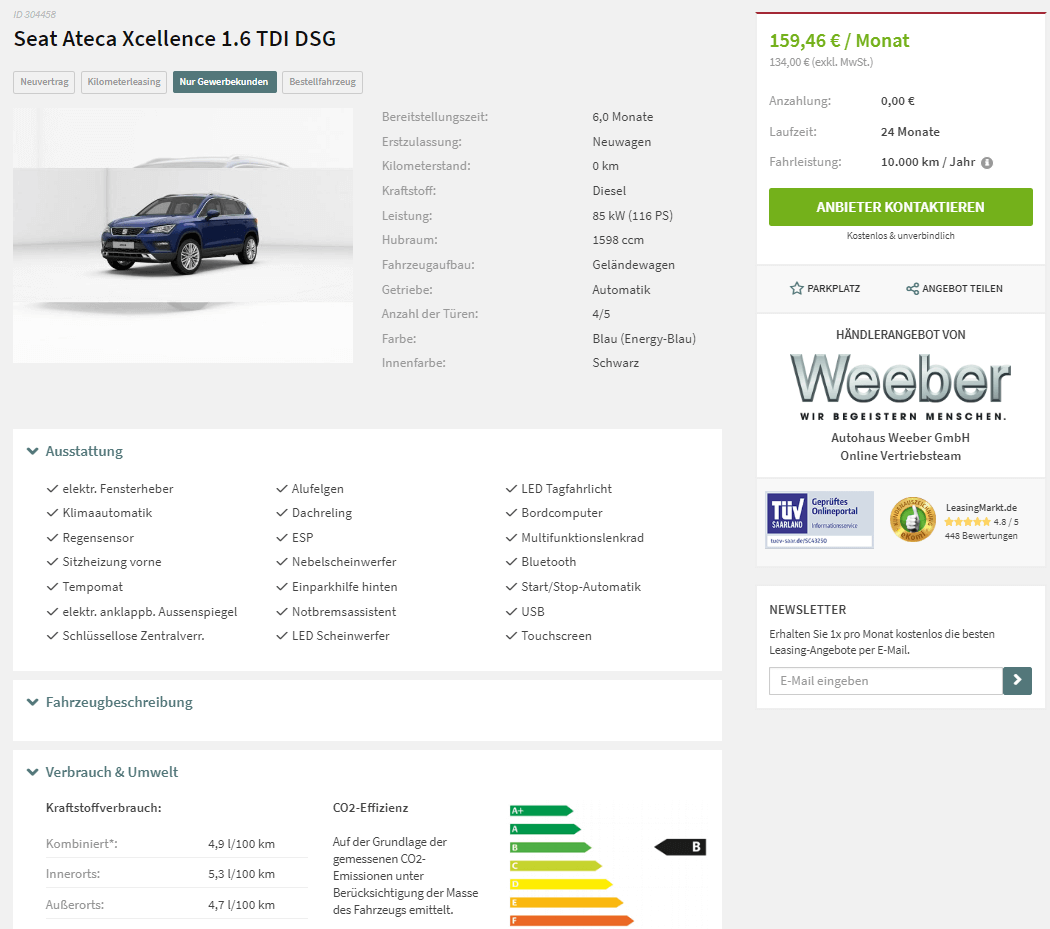Click the 85 kW (116 PS) power value

(x=633, y=216)
